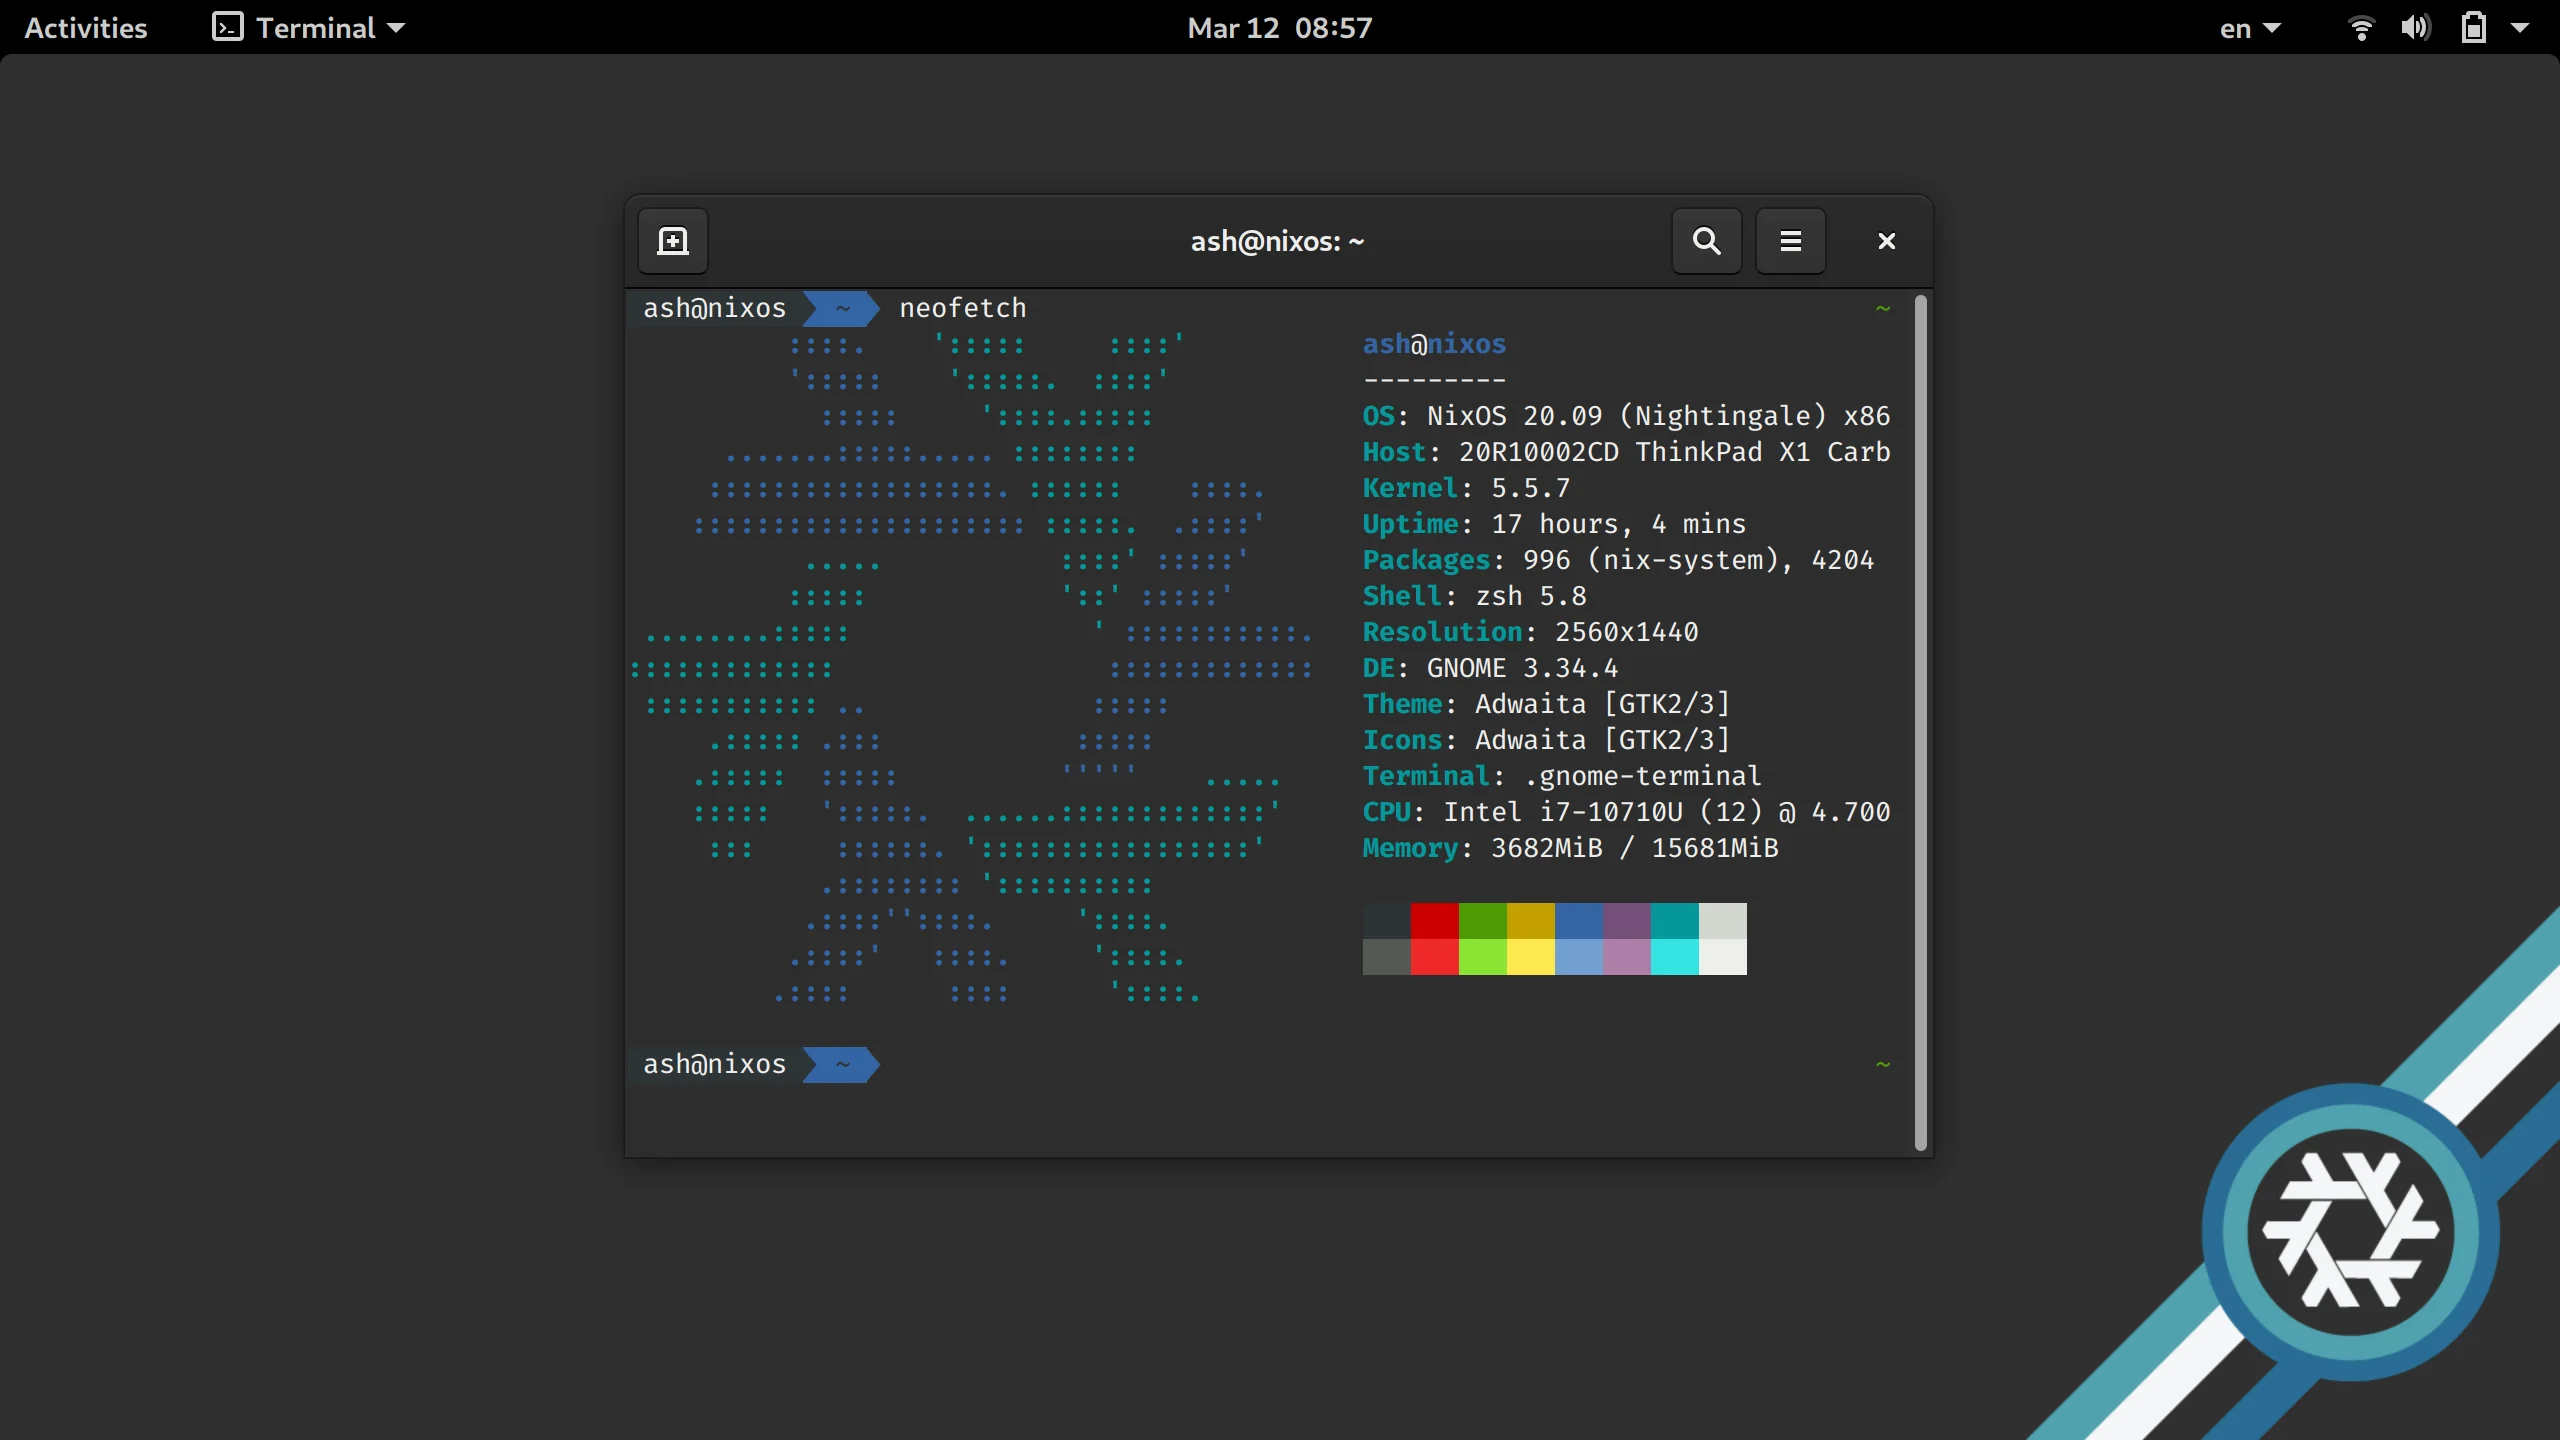This screenshot has height=1440, width=2560.
Task: Click the 'Terminal: .gnome-terminal' line
Action: coord(1562,776)
